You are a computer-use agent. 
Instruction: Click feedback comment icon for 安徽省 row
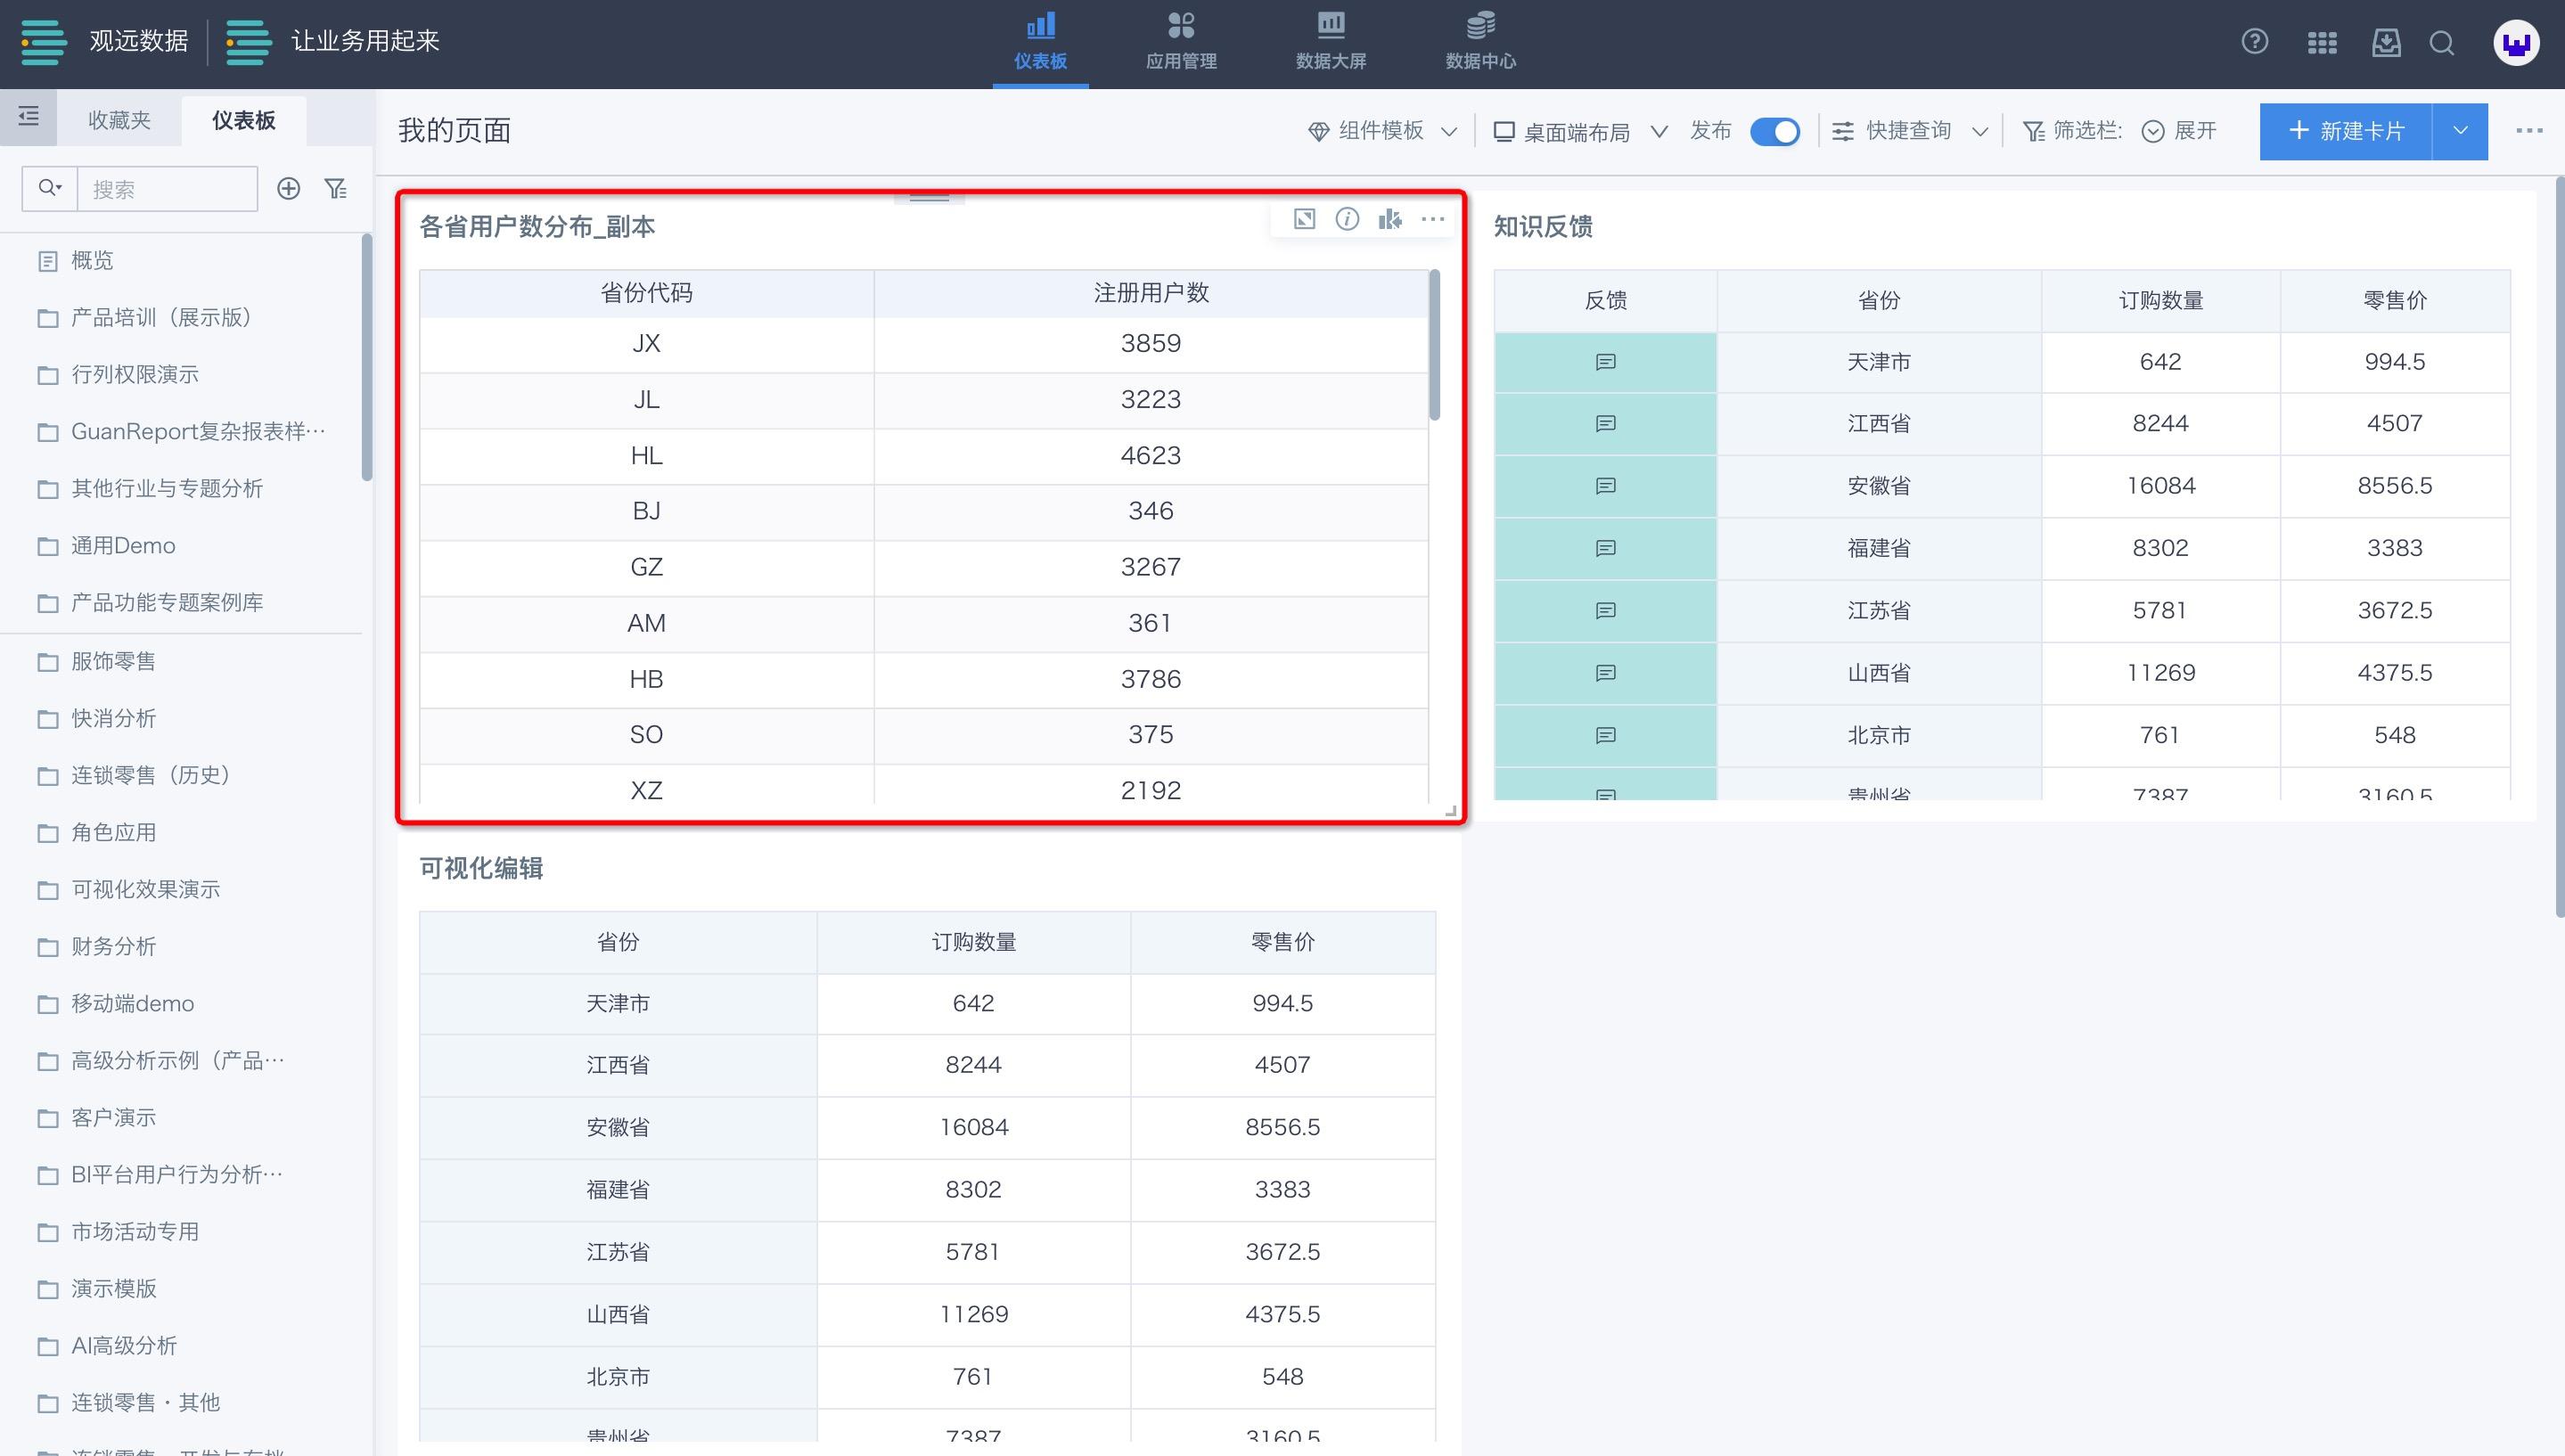1605,486
